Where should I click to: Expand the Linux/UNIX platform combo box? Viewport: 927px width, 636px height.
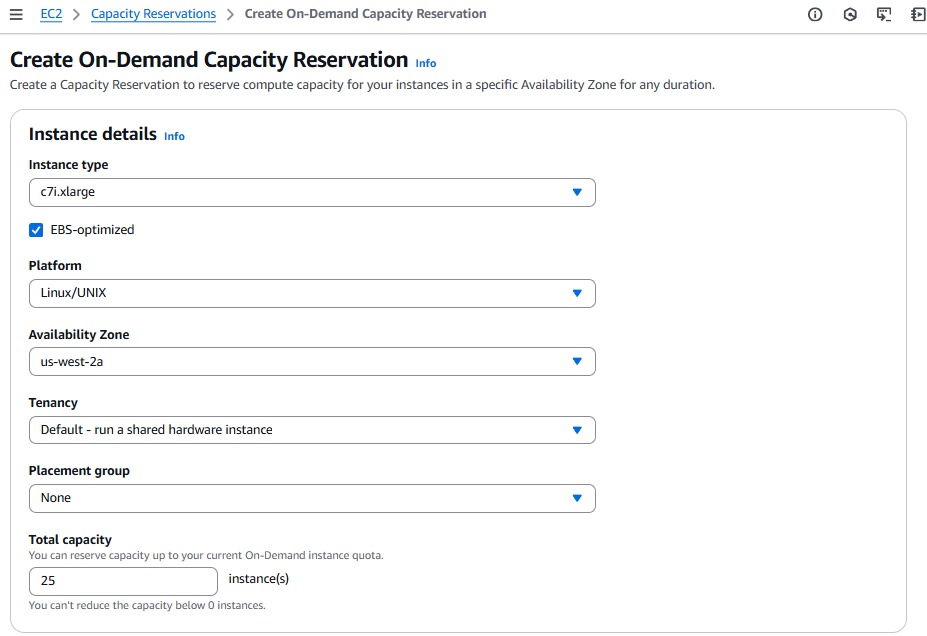click(300, 293)
